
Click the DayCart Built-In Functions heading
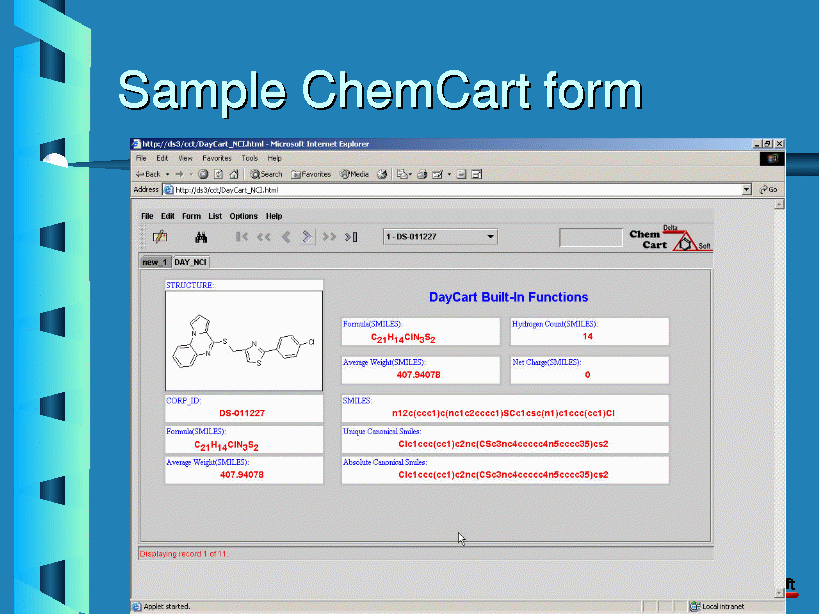[508, 297]
